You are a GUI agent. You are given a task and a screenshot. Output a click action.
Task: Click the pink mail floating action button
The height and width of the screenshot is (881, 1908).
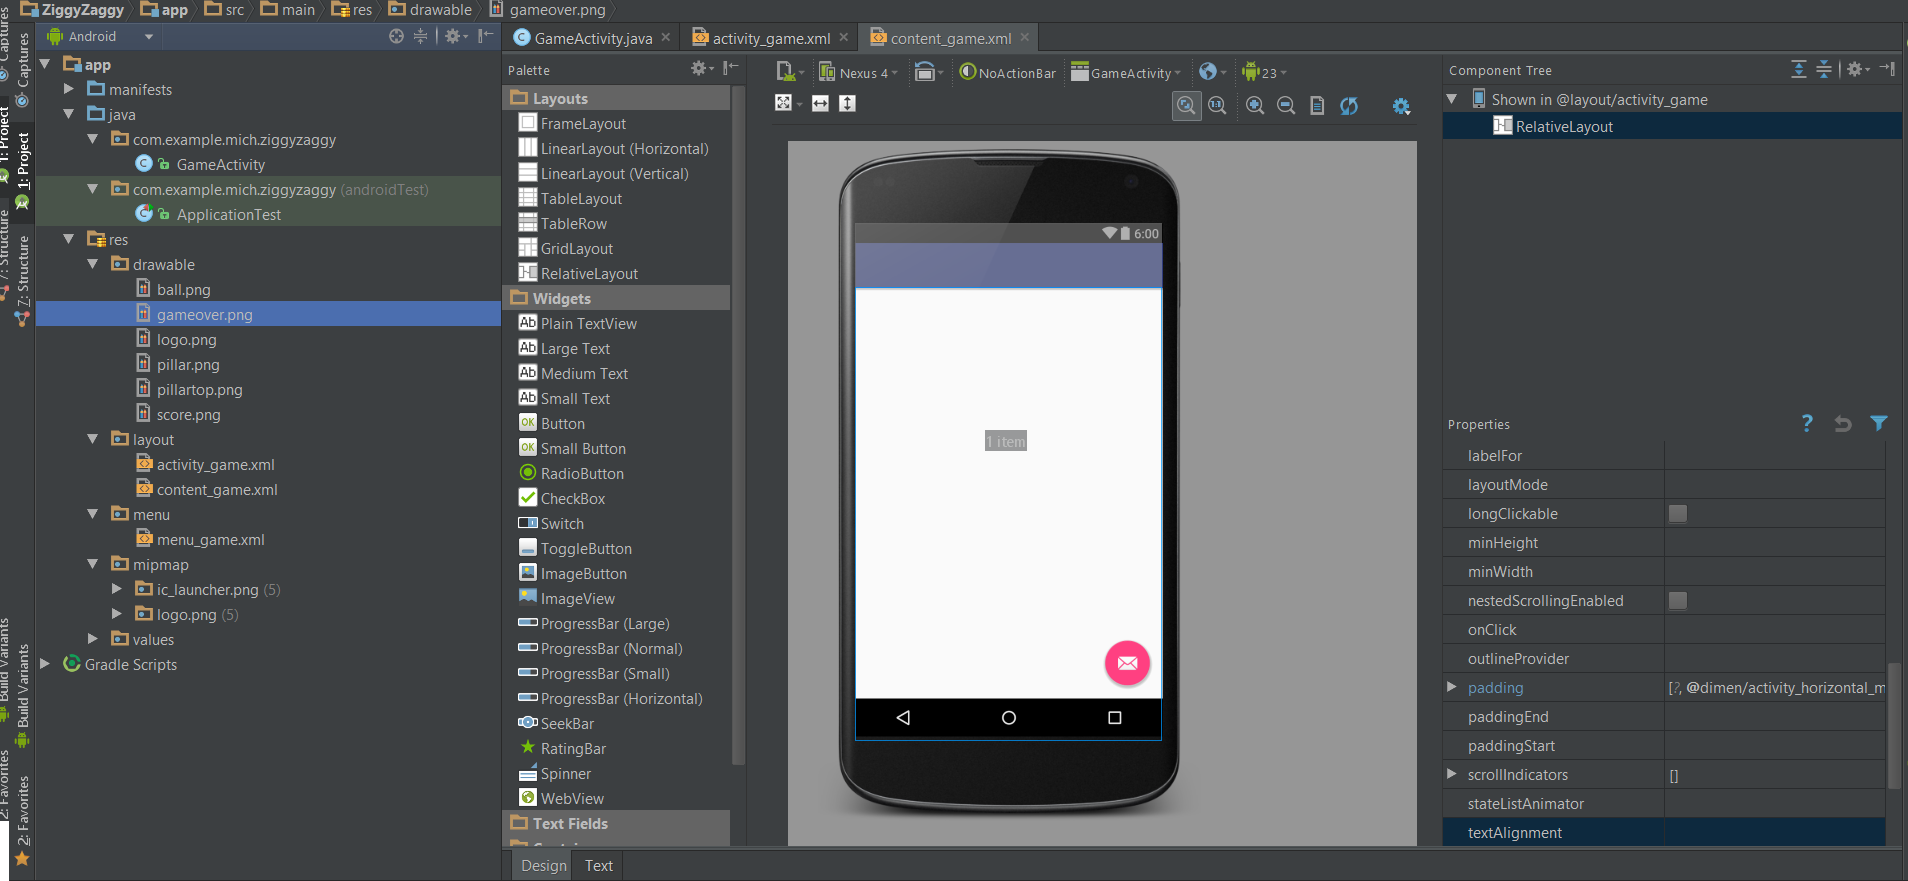[x=1127, y=663]
